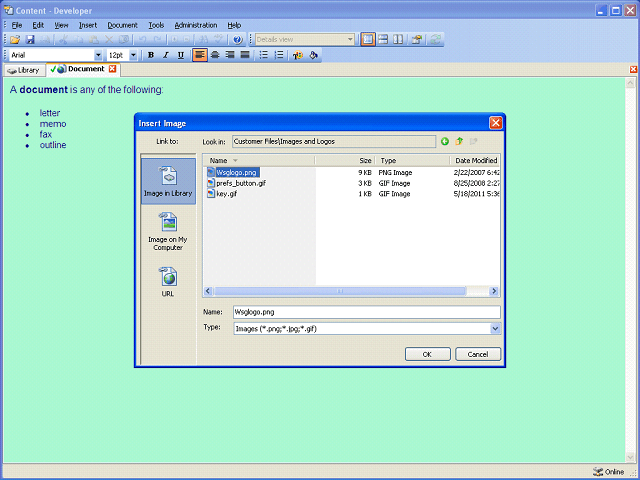Click the Type column header
The image size is (640, 480).
[x=412, y=161]
